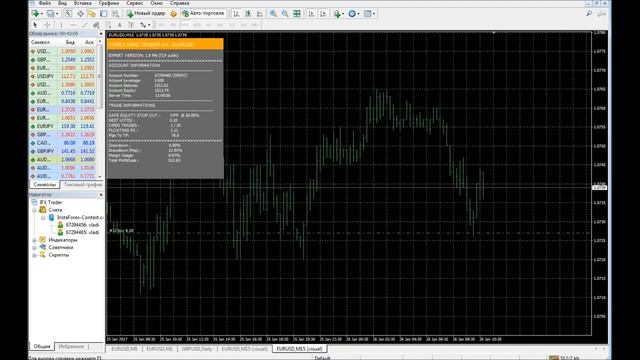Toggle the Market Watch window icon
This screenshot has height=360, width=640.
(68, 13)
